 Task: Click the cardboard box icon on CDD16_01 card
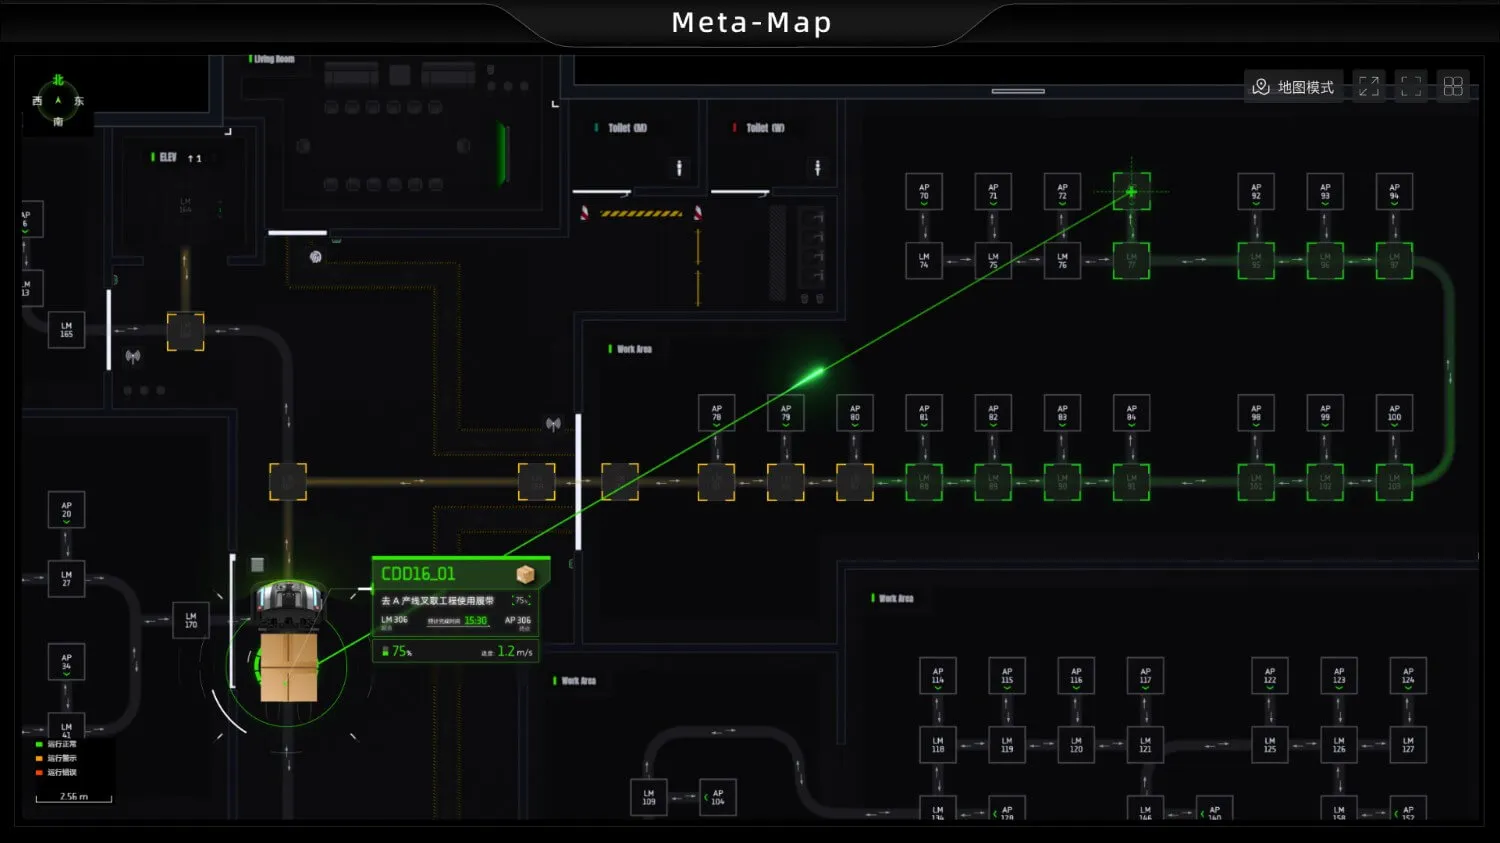tap(525, 574)
